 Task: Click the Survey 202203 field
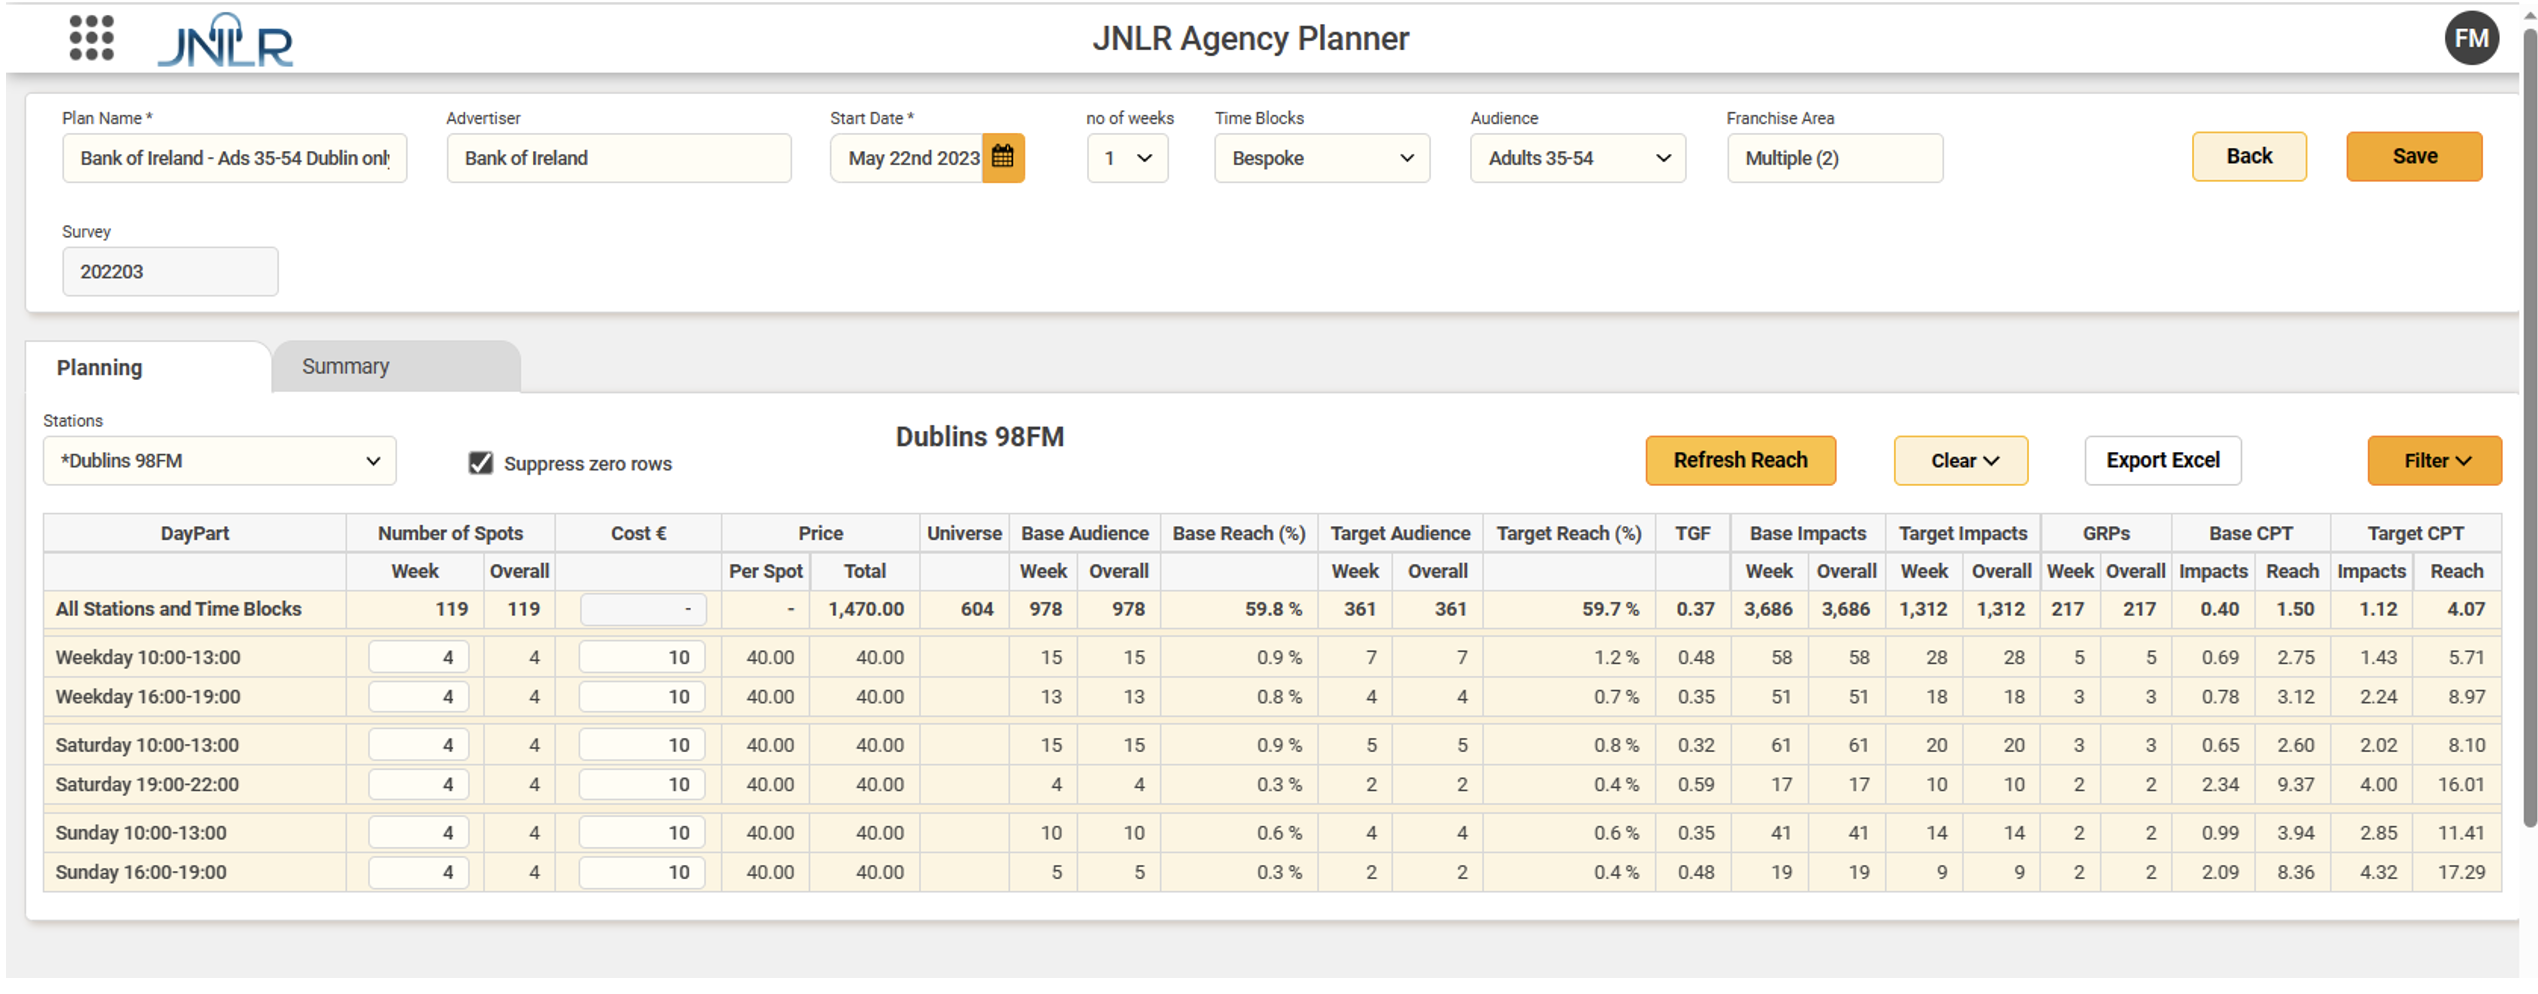170,271
